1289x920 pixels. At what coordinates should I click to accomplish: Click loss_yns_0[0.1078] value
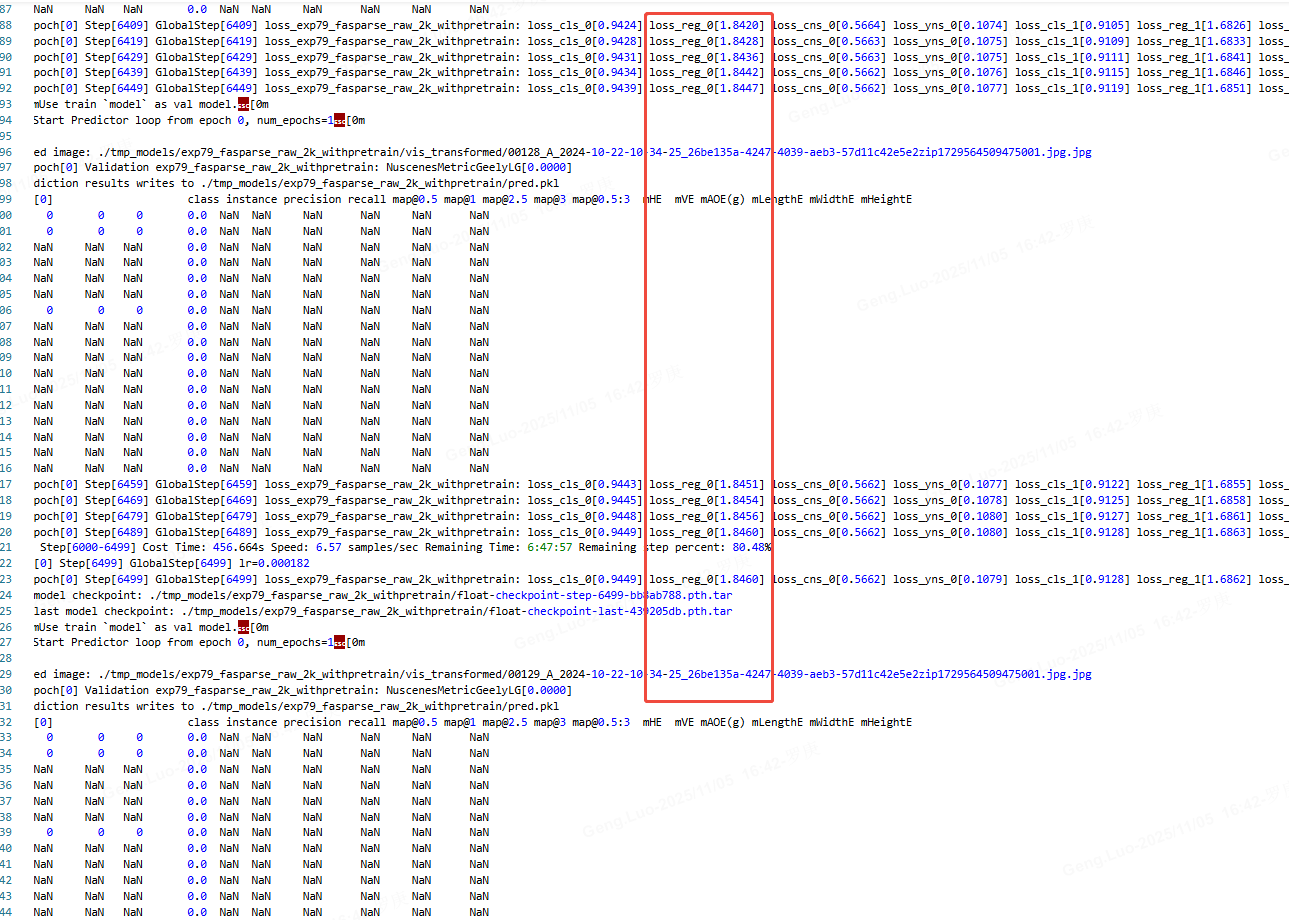coord(951,500)
